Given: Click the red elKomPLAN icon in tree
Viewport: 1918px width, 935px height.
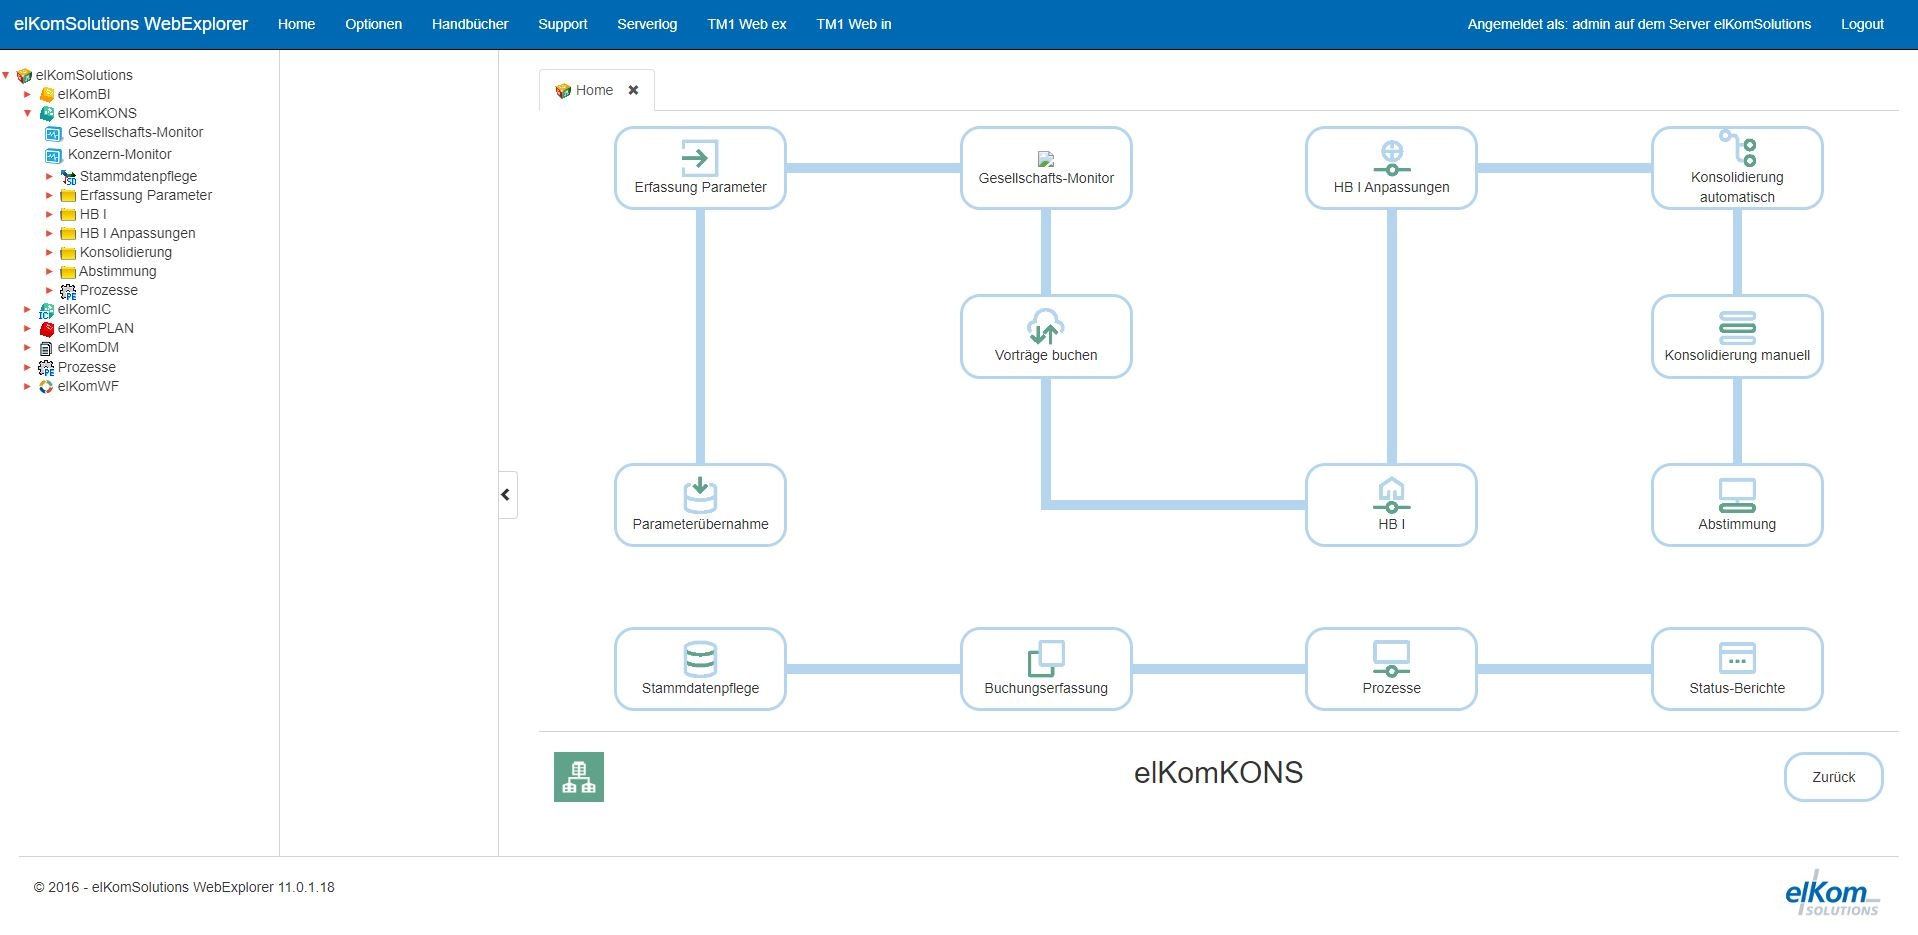Looking at the screenshot, I should pyautogui.click(x=46, y=329).
